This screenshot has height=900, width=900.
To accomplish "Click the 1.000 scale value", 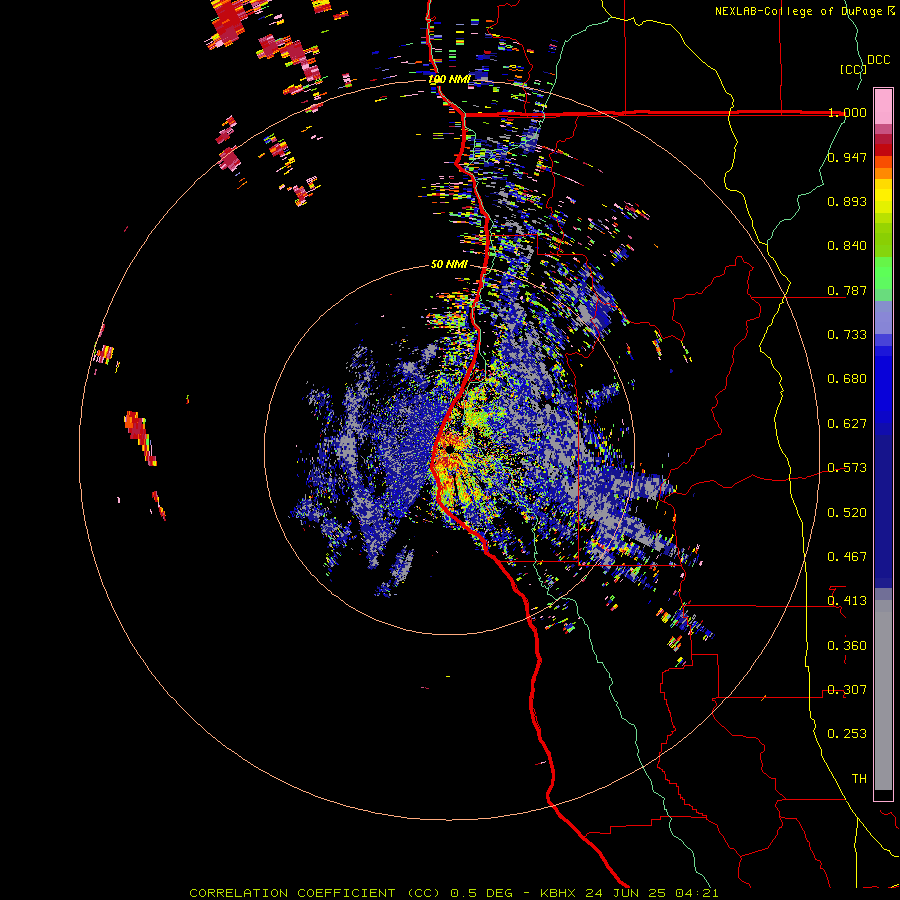I will 847,112.
